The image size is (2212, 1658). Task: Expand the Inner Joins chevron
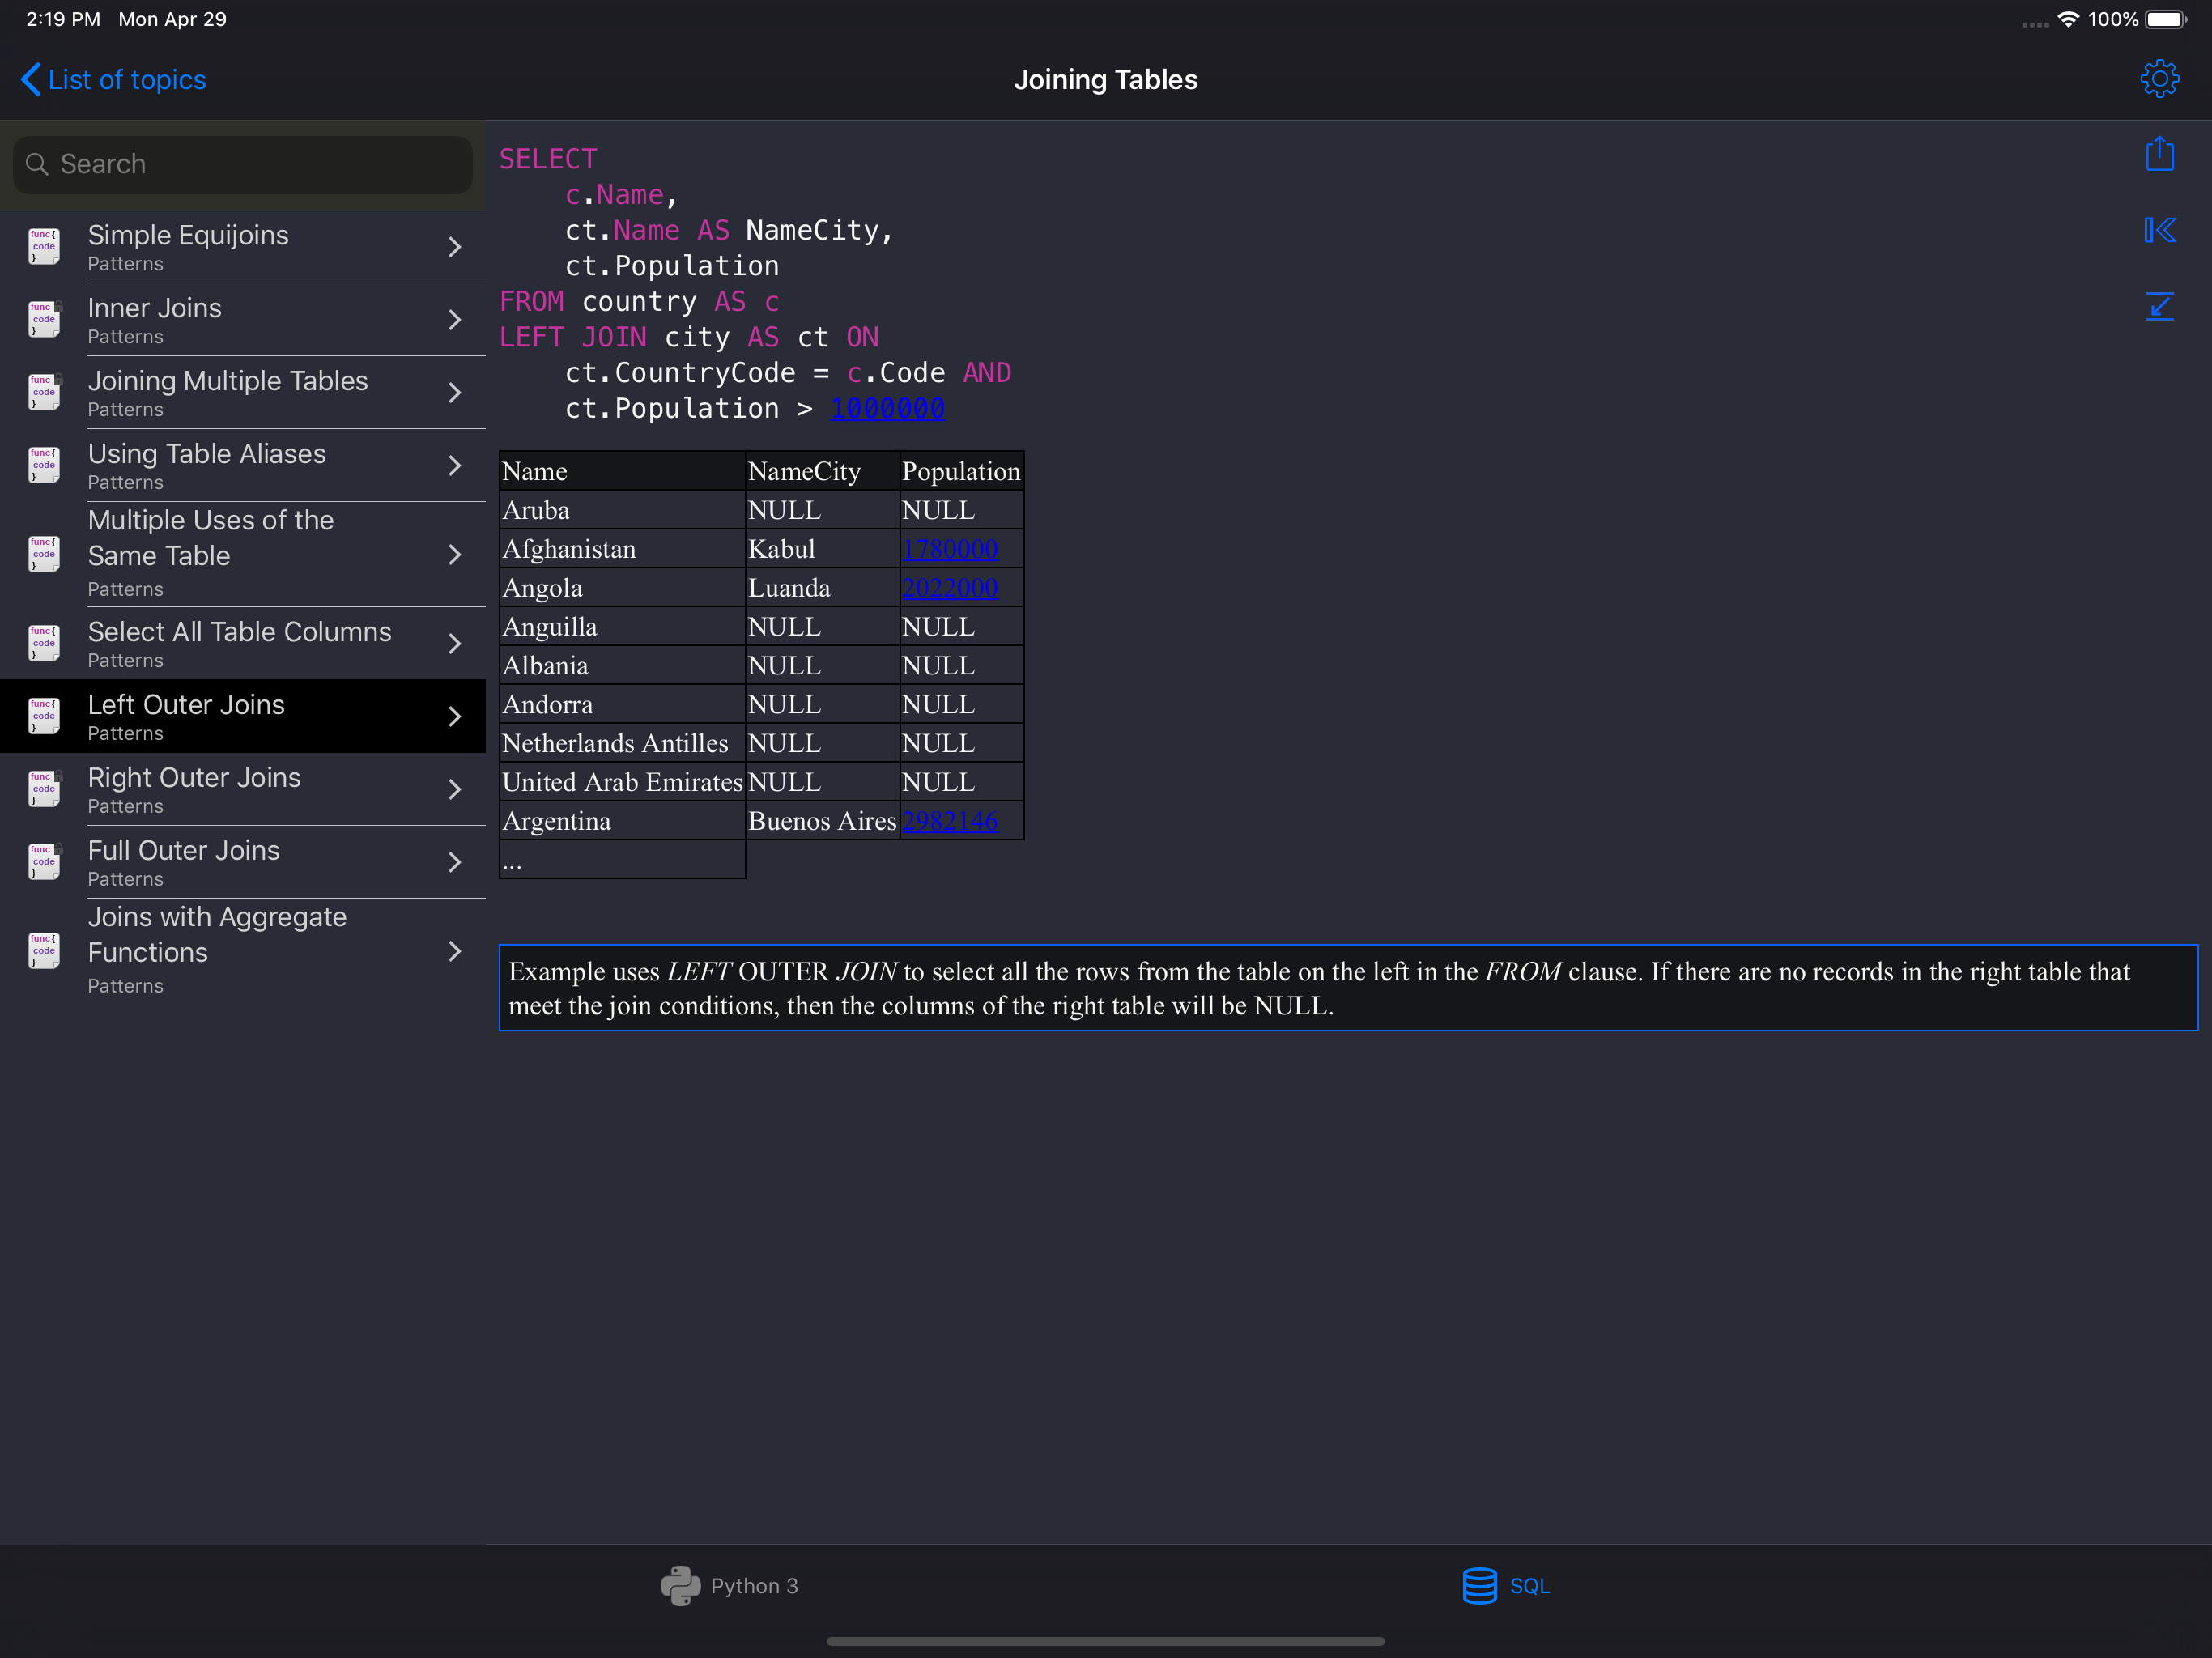pos(455,320)
